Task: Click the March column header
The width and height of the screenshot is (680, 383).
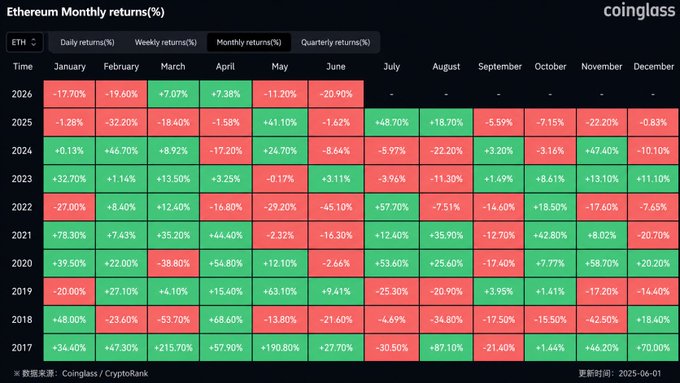Action: (x=173, y=66)
